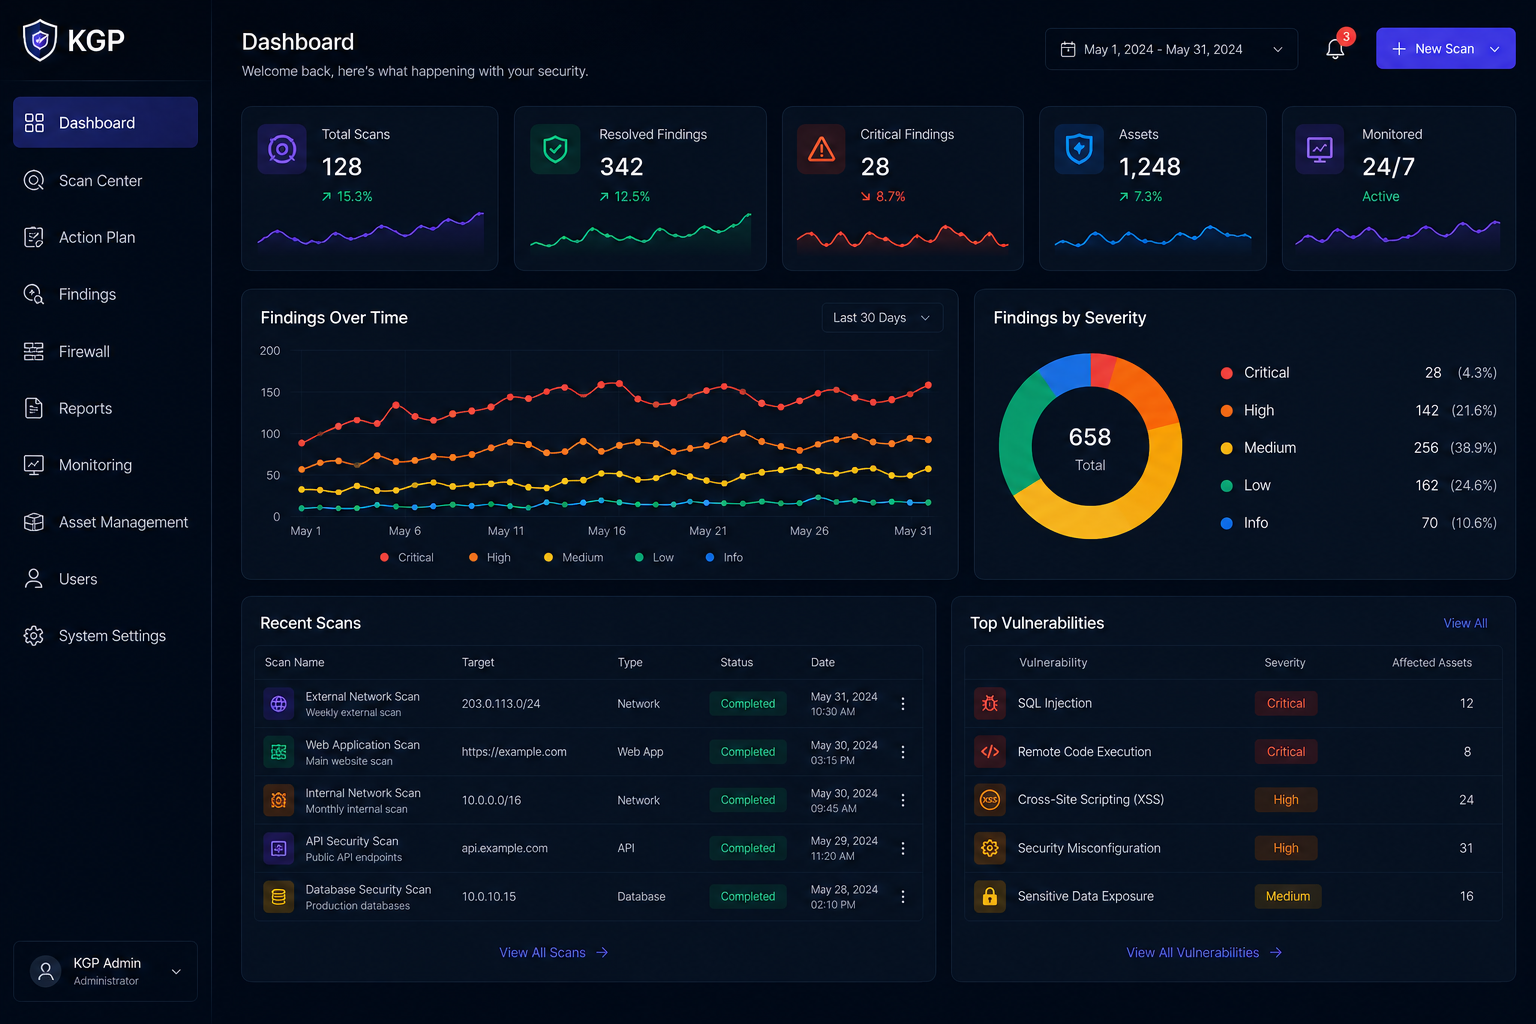Click View All in Top Vulnerabilities header

pyautogui.click(x=1465, y=623)
